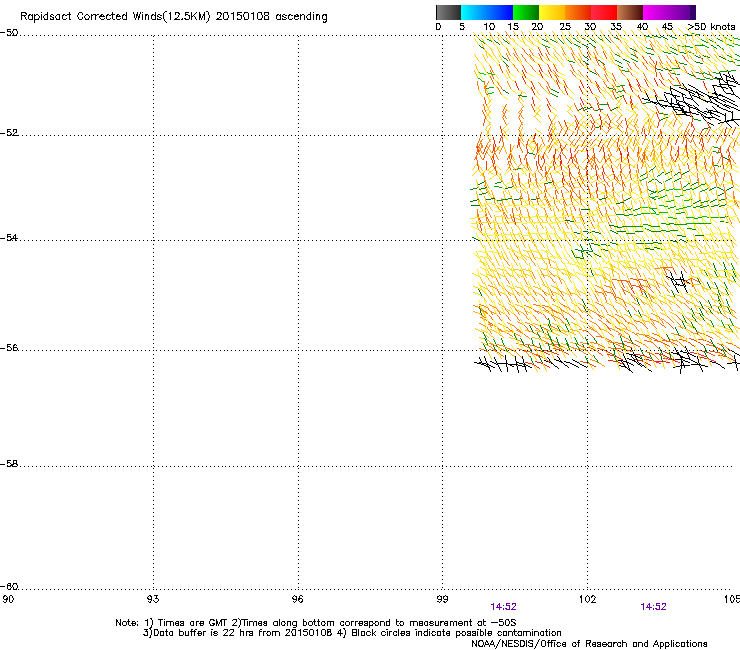This screenshot has width=740, height=650.
Task: Click the '93' longitude axis label
Action: (153, 599)
